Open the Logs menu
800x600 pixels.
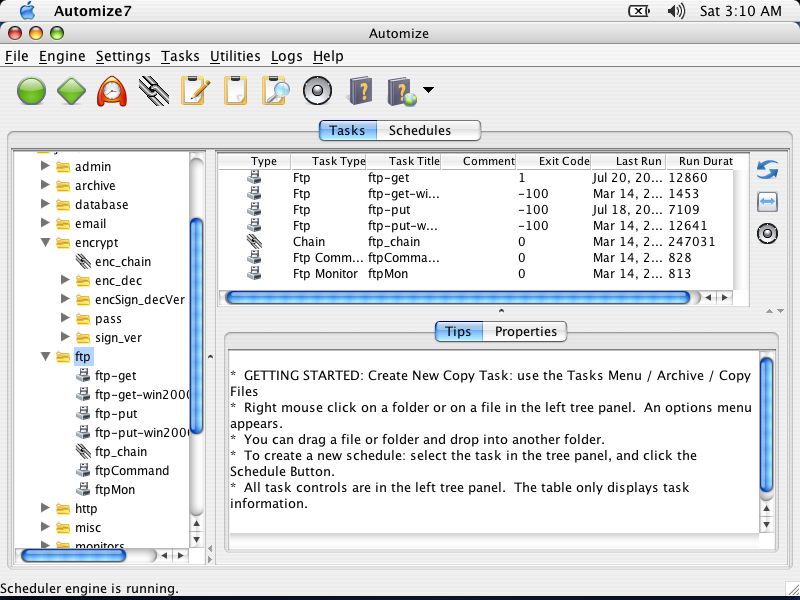pyautogui.click(x=287, y=56)
